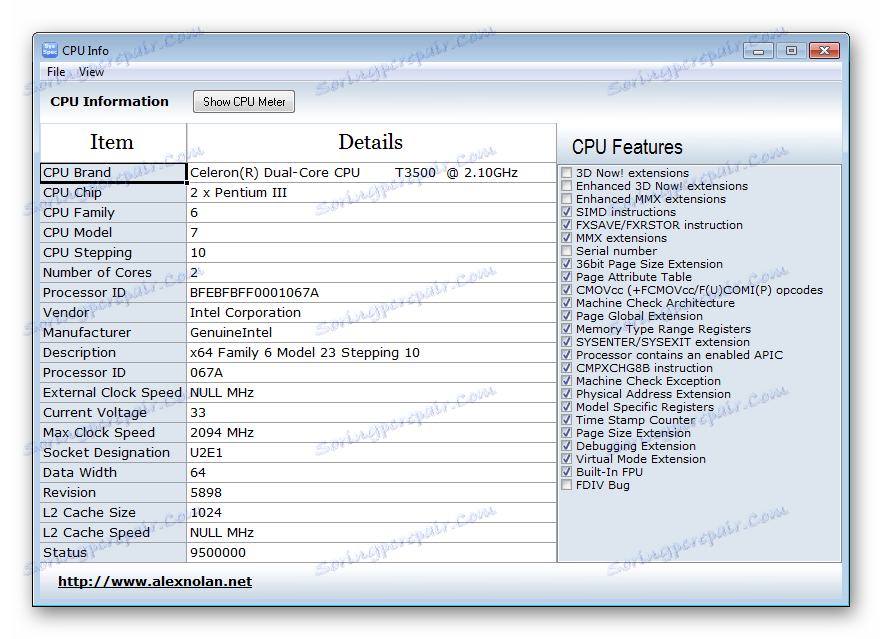Toggle Time Stamp Counter checkbox
Viewport: 882px width, 639px height.
coord(566,420)
